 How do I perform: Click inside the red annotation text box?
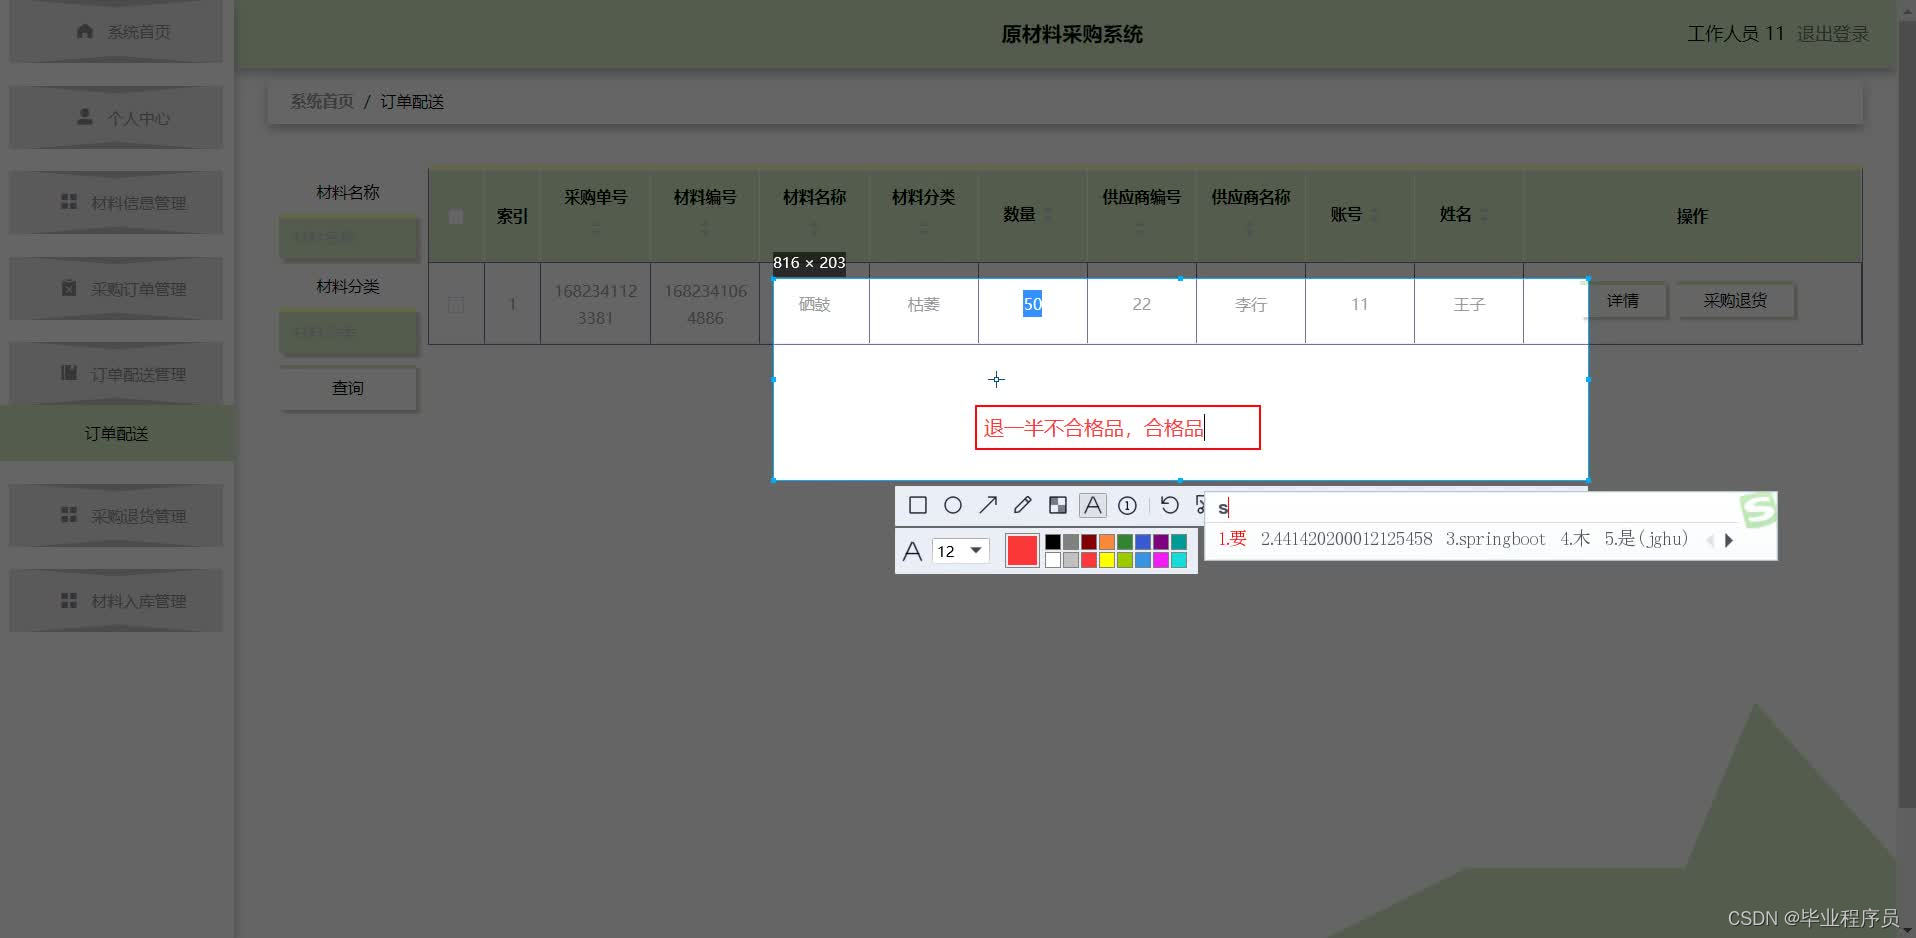1117,428
